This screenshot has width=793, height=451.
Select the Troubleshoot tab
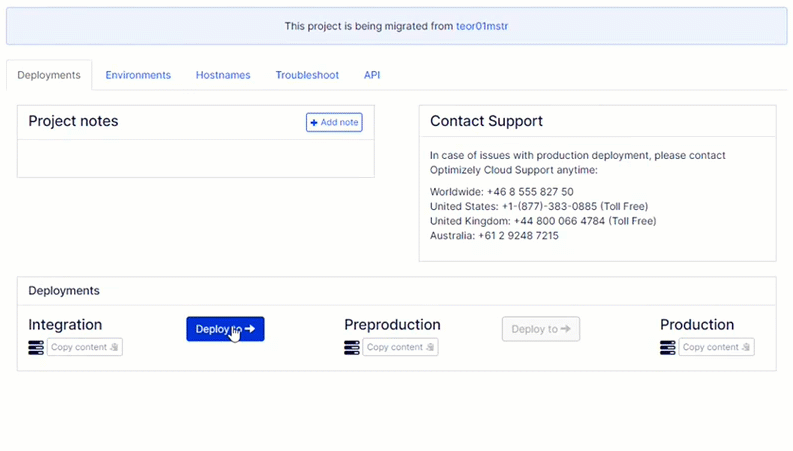(307, 75)
